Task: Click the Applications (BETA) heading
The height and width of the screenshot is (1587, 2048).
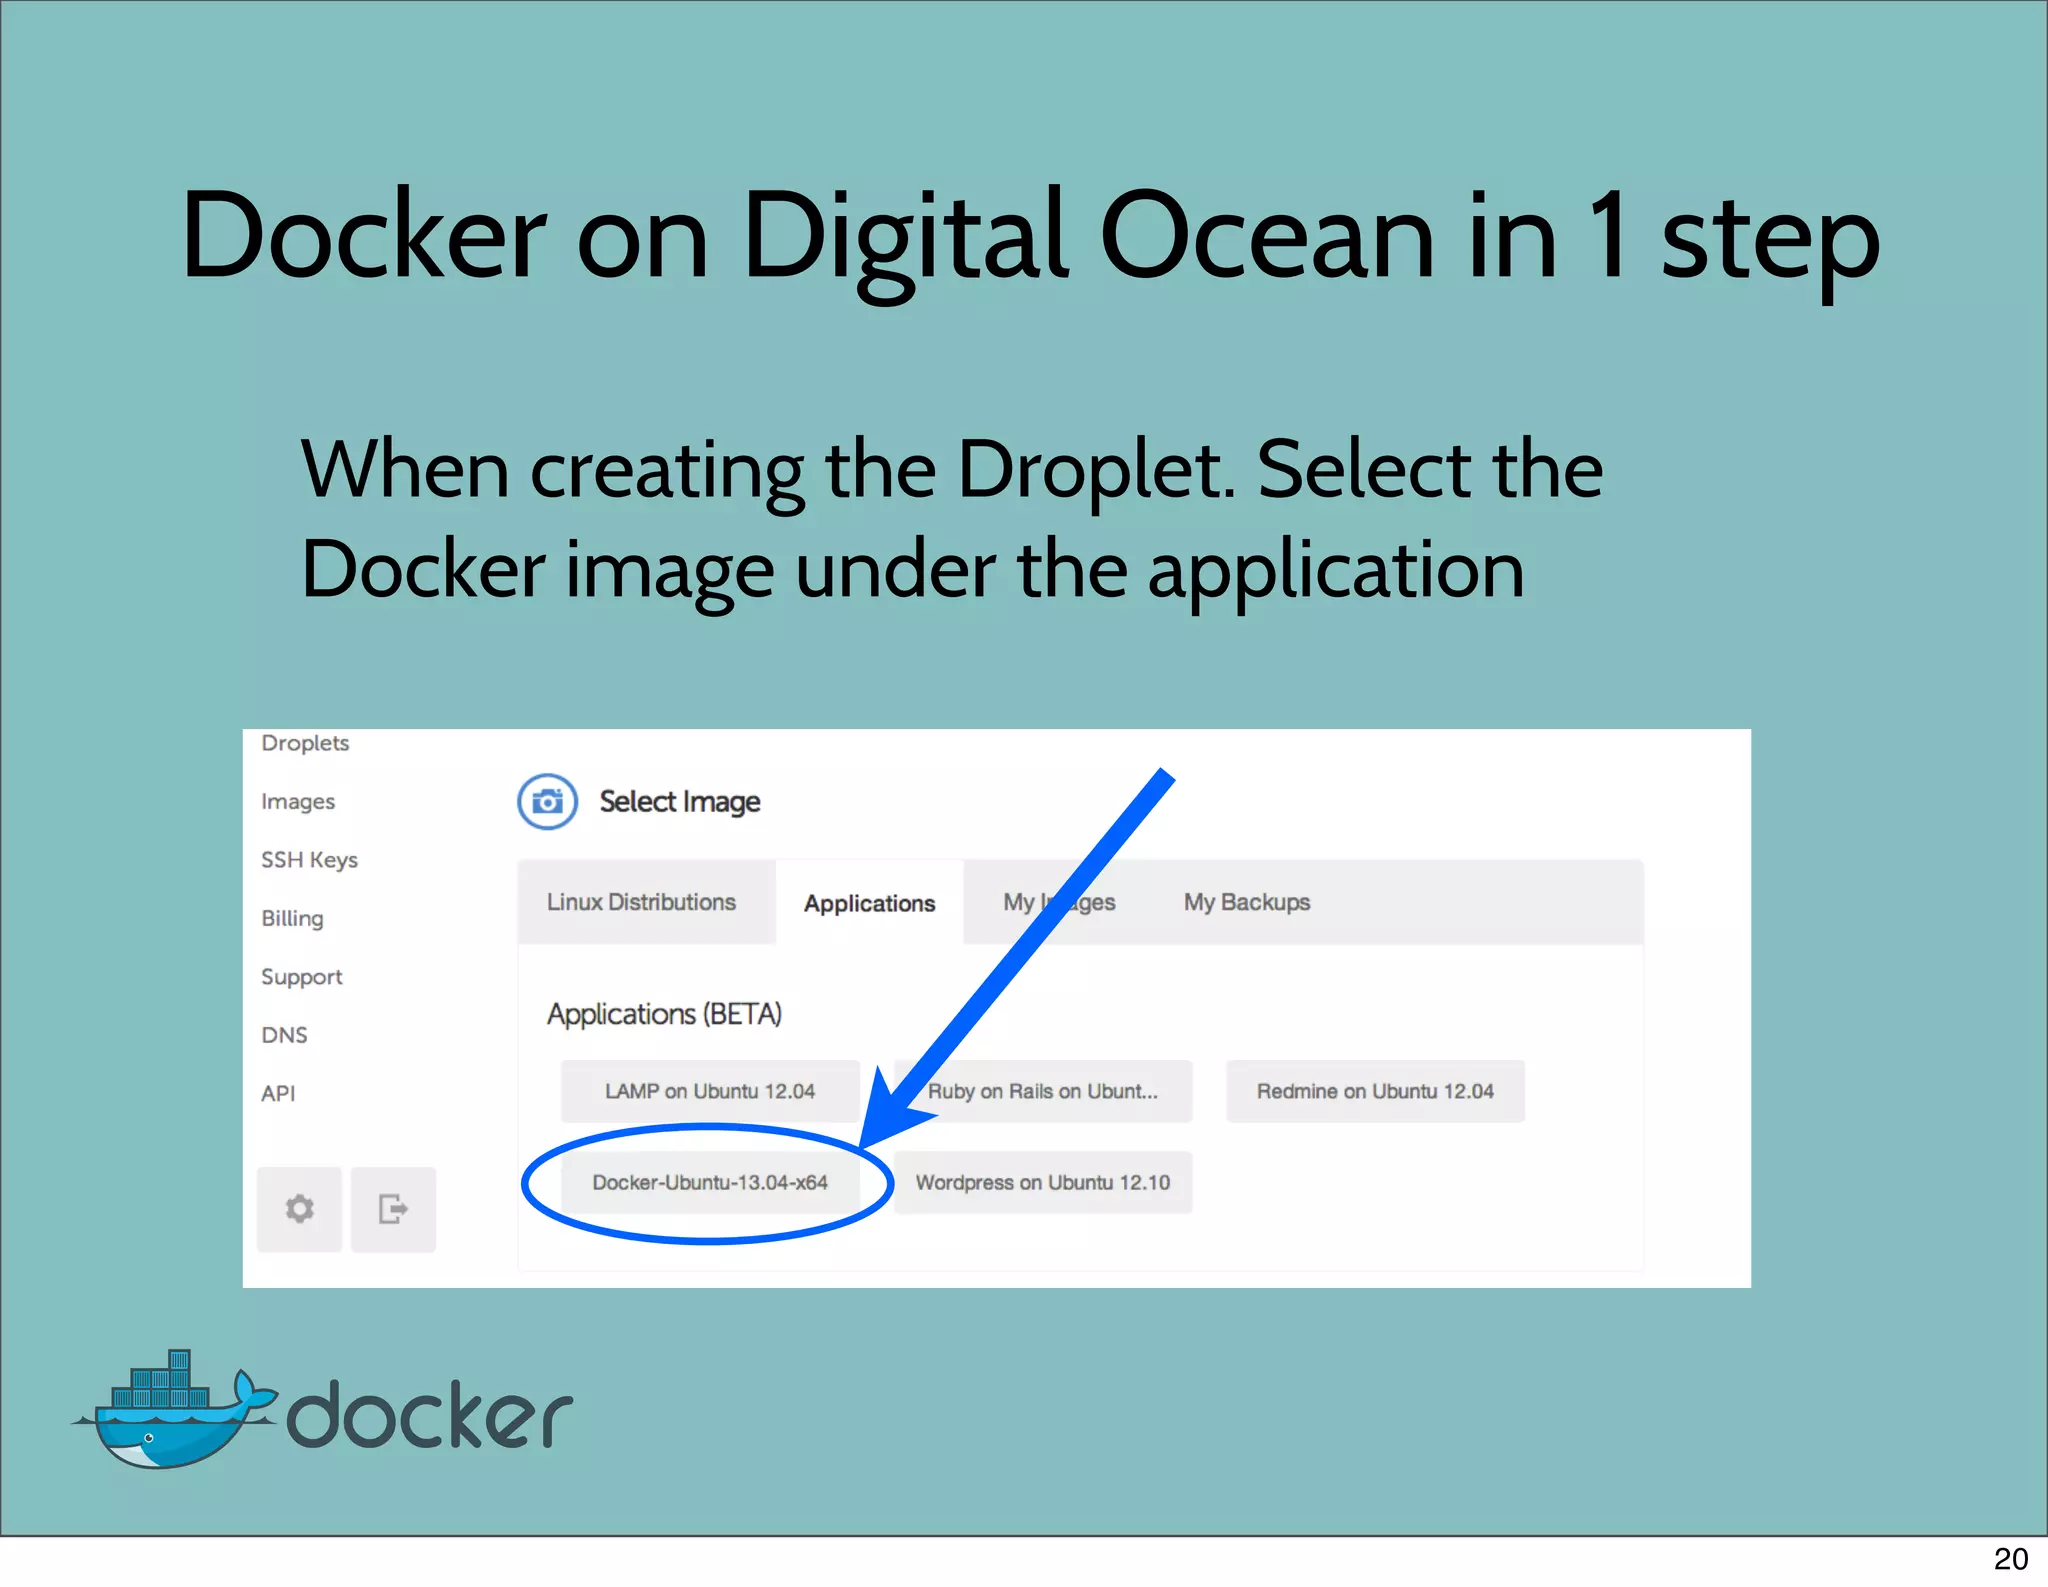Action: [x=664, y=1014]
